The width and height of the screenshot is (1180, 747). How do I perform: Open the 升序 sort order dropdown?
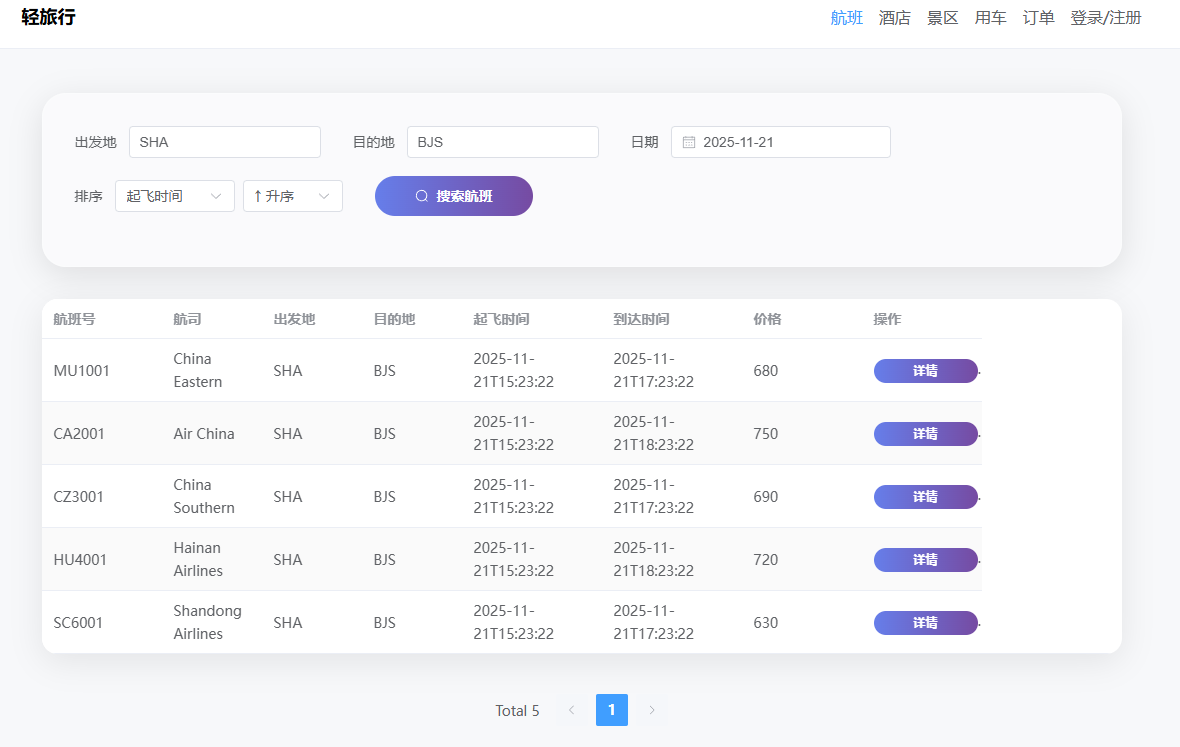click(x=293, y=196)
